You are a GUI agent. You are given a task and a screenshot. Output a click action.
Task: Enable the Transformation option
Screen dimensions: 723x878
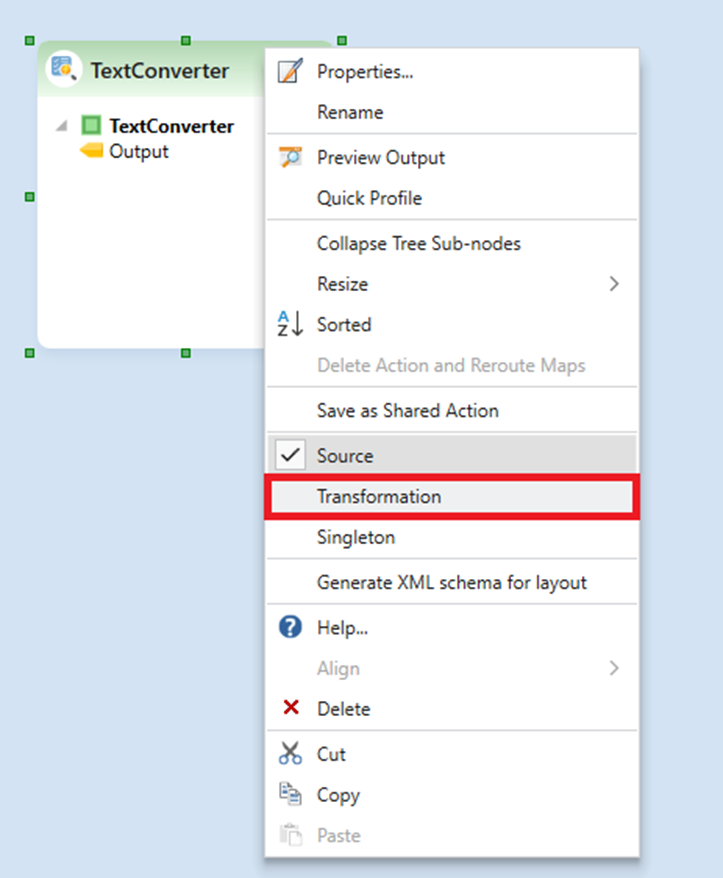point(379,497)
